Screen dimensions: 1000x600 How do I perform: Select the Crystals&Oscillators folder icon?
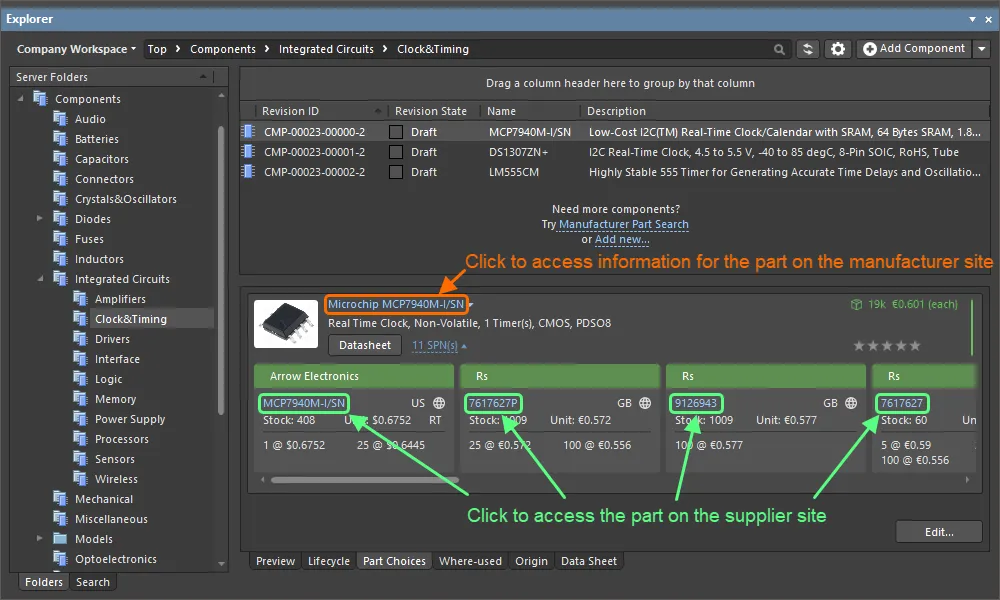[x=61, y=198]
